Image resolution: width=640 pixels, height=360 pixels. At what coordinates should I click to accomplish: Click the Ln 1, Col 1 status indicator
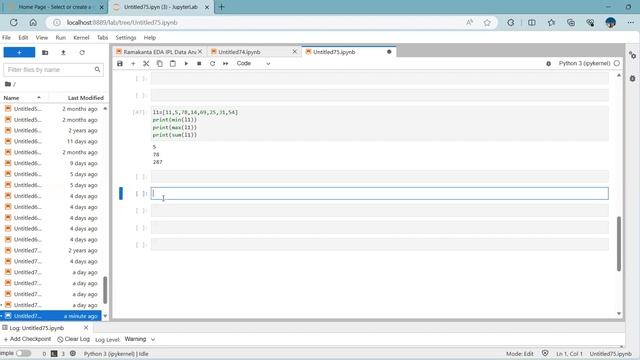(569, 354)
